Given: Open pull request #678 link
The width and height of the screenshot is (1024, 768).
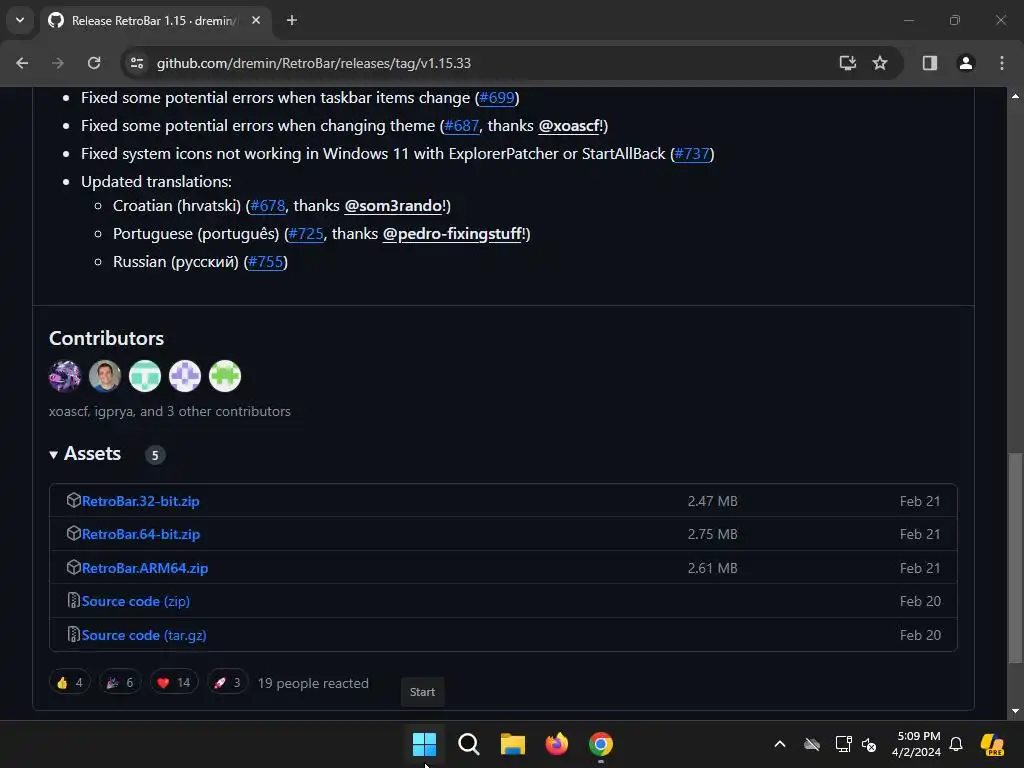Looking at the screenshot, I should [268, 206].
